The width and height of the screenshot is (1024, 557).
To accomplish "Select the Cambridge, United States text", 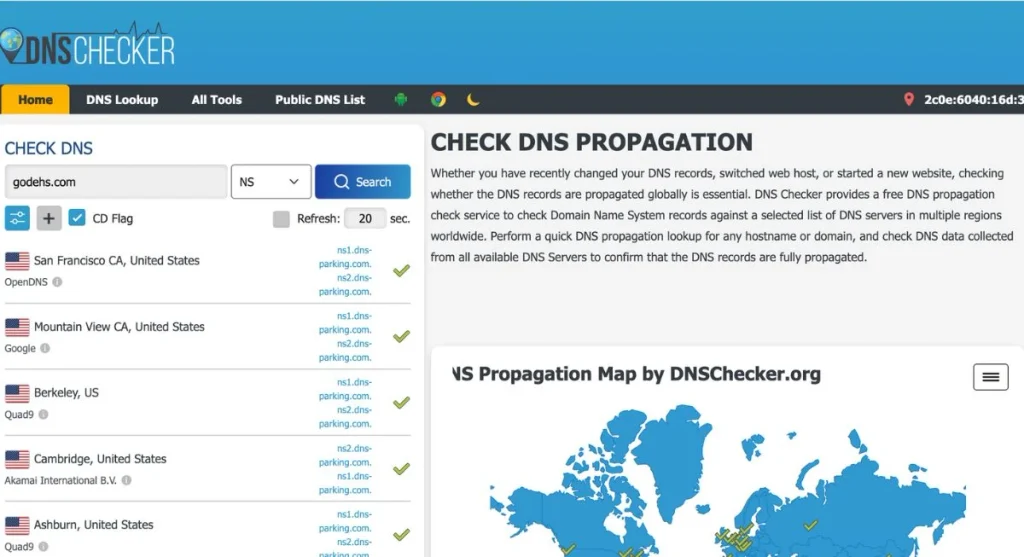I will tap(100, 458).
